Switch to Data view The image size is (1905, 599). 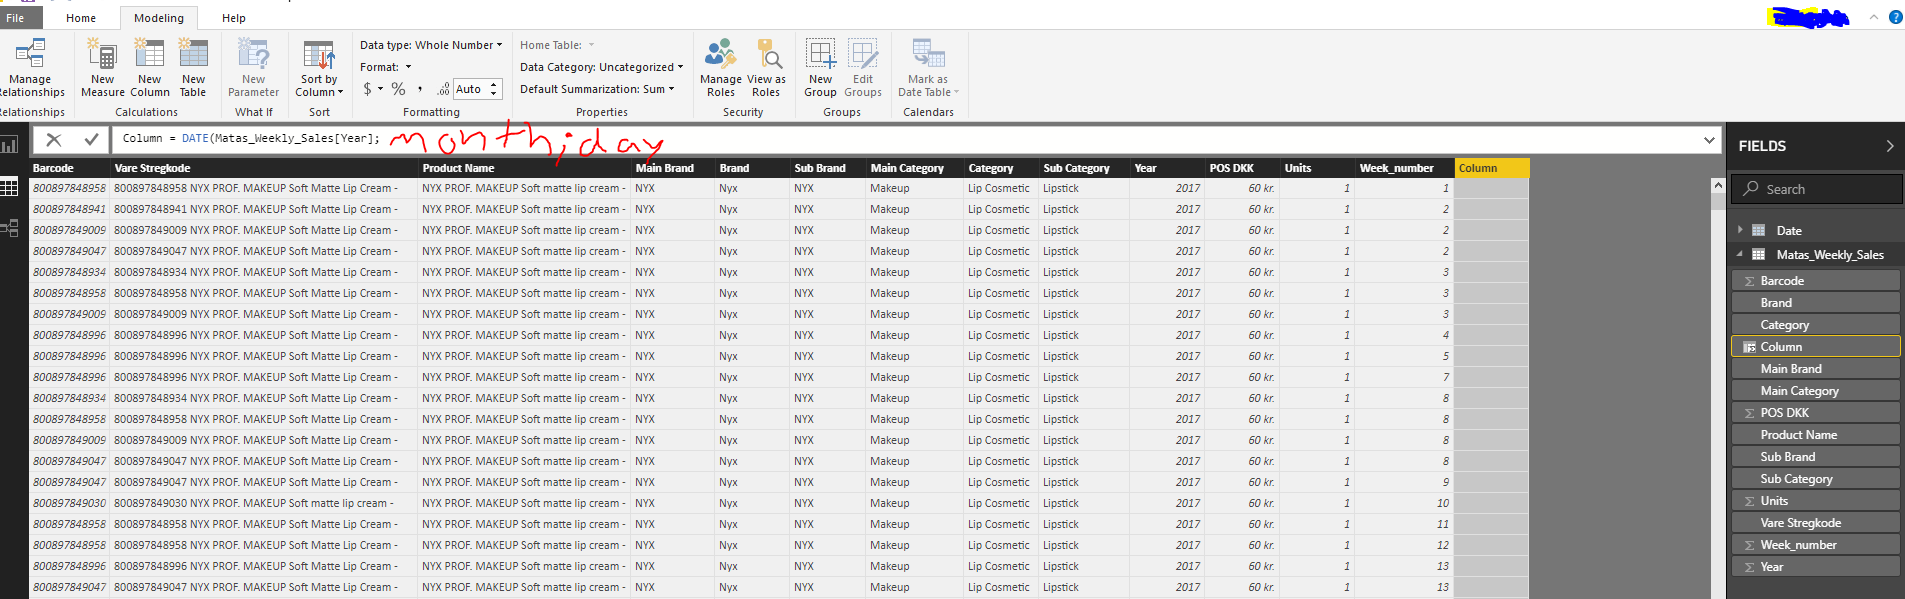point(10,187)
